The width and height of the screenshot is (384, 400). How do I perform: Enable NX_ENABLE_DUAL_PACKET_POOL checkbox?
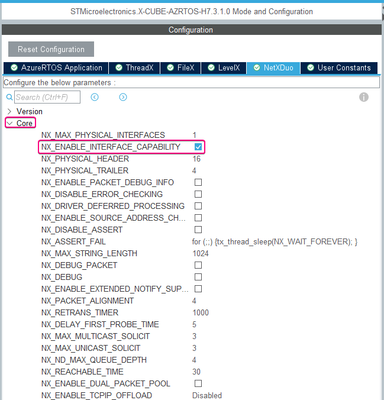pyautogui.click(x=198, y=383)
